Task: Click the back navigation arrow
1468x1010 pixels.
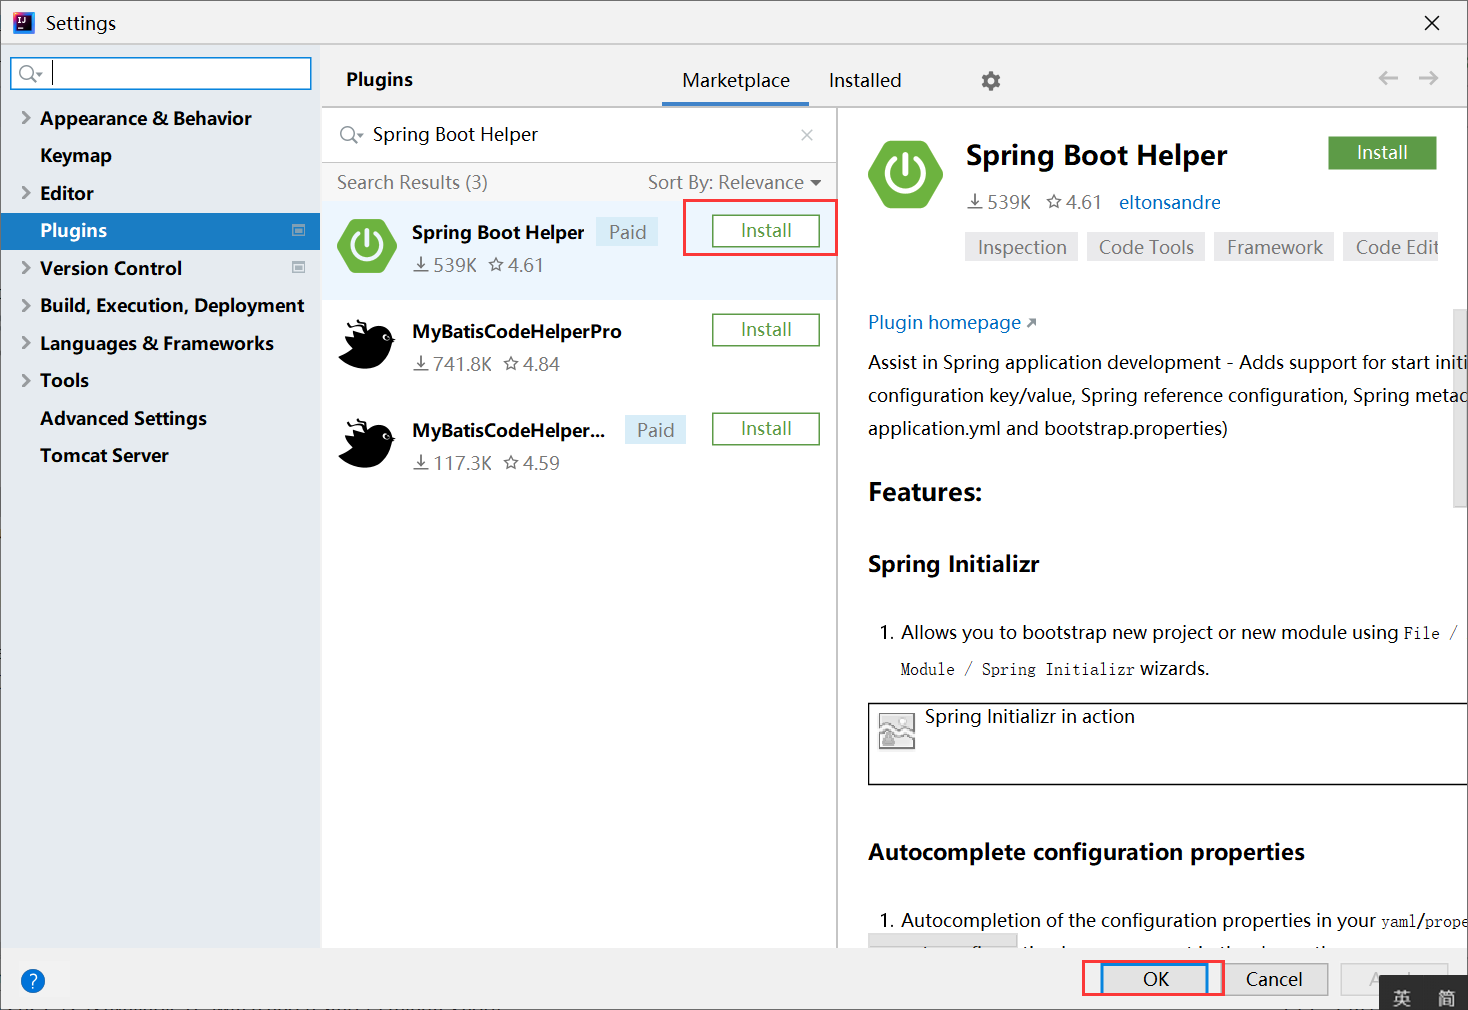Action: pyautogui.click(x=1388, y=78)
